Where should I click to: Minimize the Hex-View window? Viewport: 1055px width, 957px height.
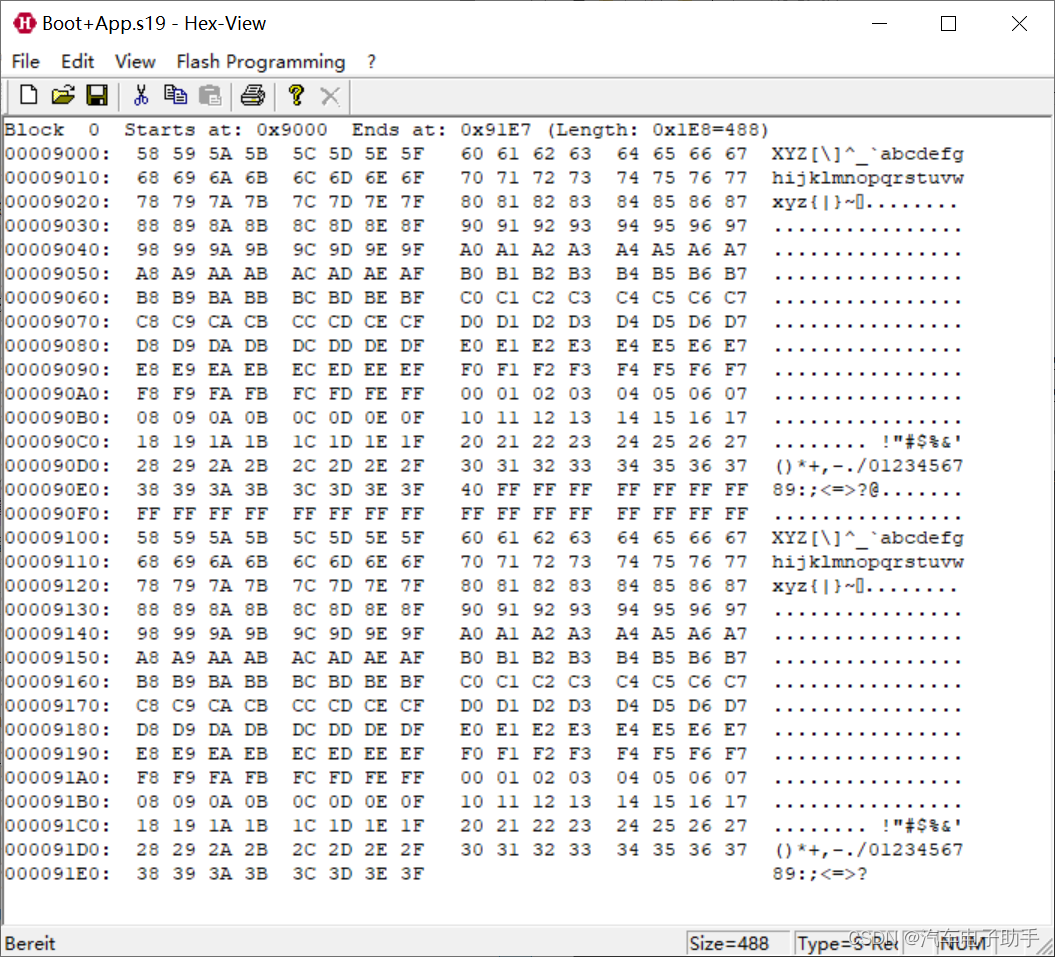pyautogui.click(x=879, y=24)
